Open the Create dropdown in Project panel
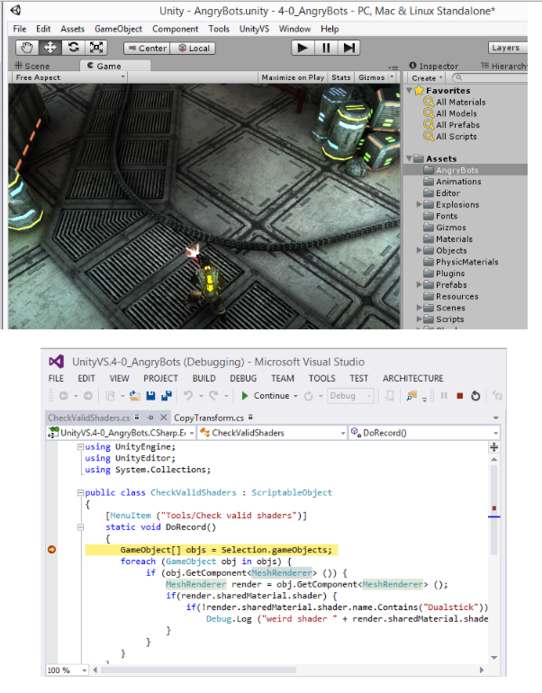The image size is (542, 693). point(427,78)
